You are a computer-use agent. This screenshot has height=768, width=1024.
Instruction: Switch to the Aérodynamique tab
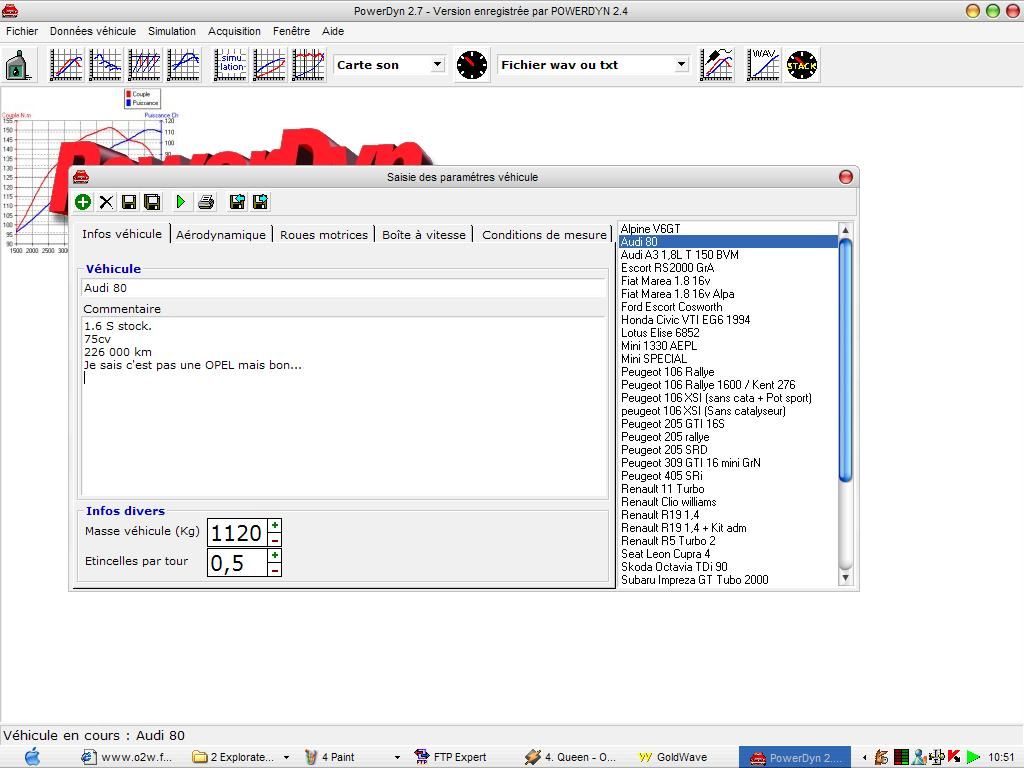(x=221, y=234)
